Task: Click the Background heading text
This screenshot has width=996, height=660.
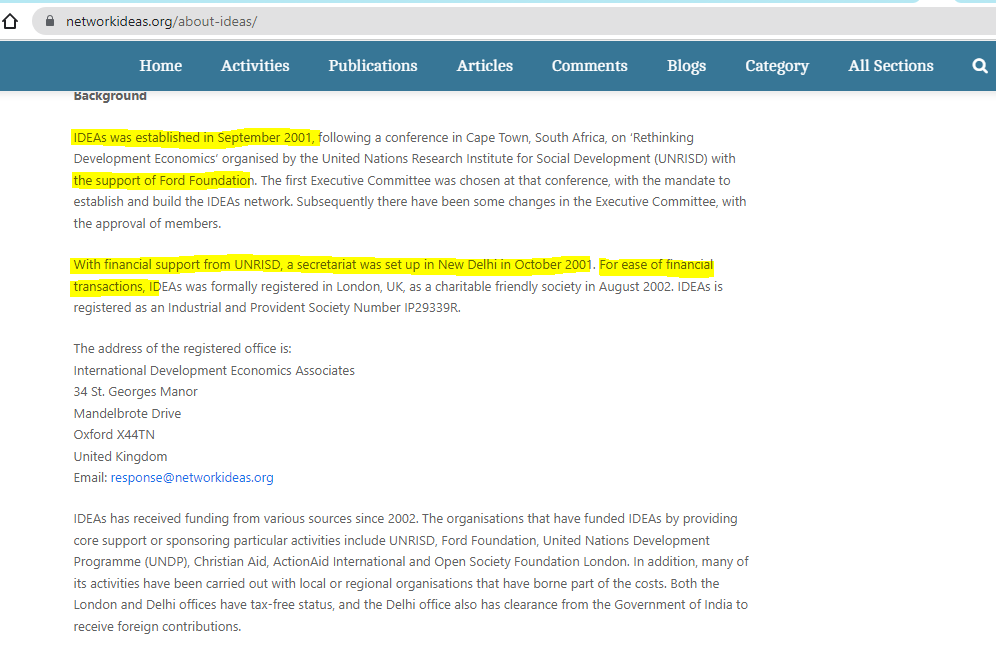Action: 110,96
